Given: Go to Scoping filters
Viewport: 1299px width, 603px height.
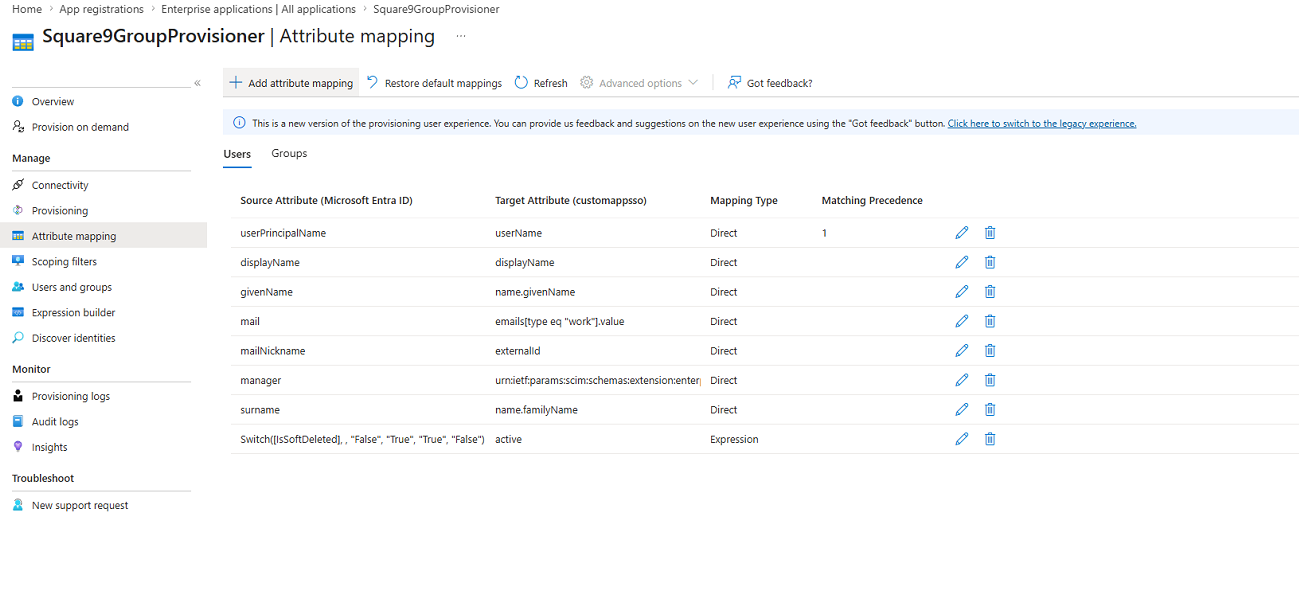Looking at the screenshot, I should pyautogui.click(x=64, y=261).
